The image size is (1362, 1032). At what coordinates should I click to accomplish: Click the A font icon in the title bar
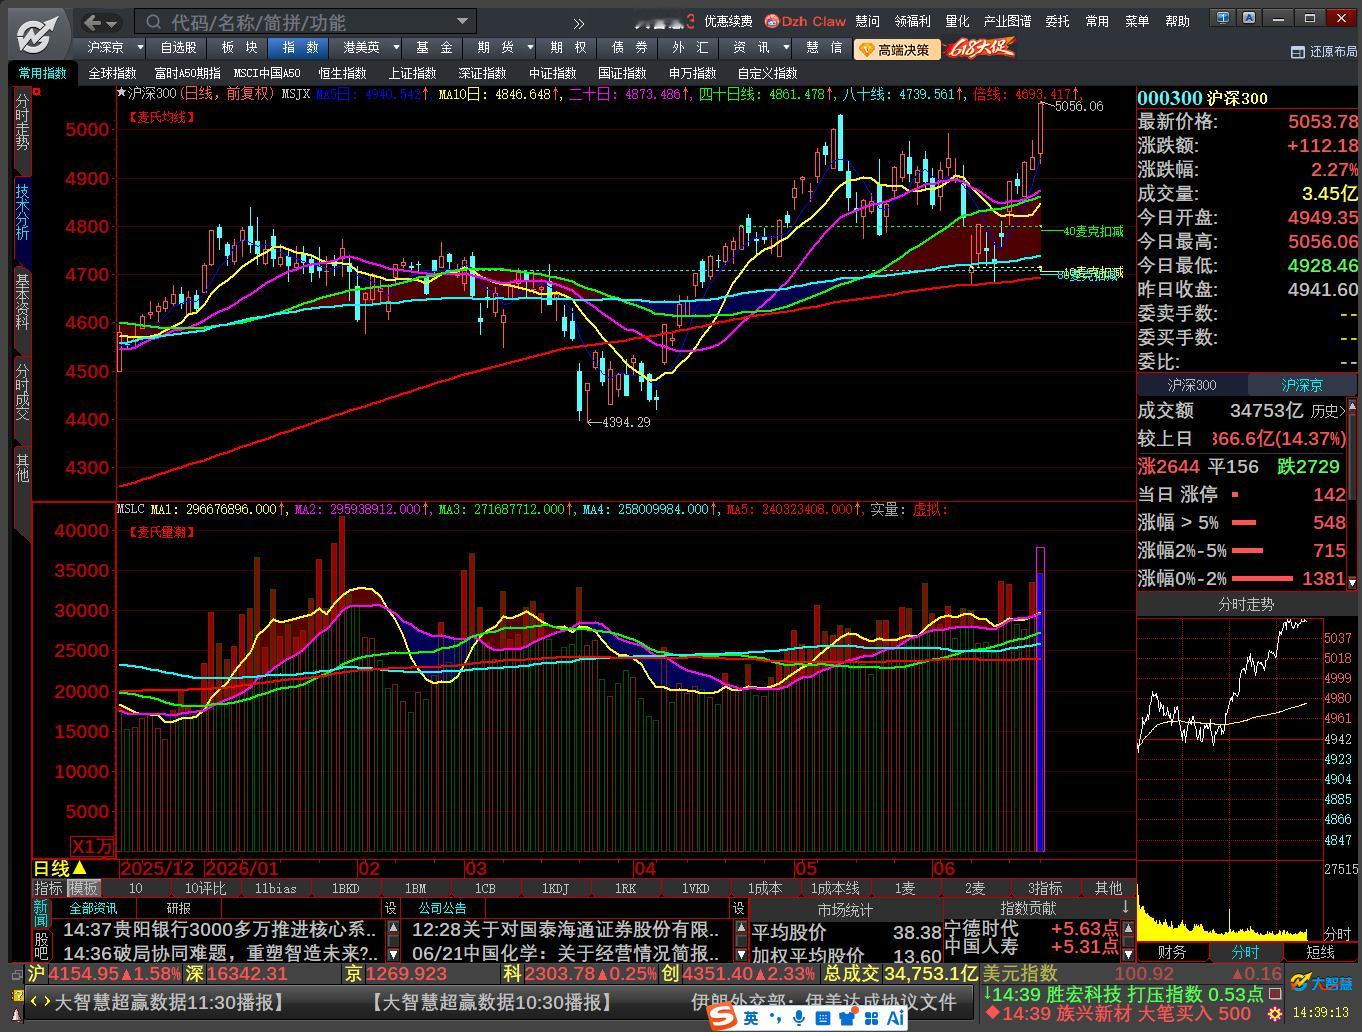[1250, 17]
